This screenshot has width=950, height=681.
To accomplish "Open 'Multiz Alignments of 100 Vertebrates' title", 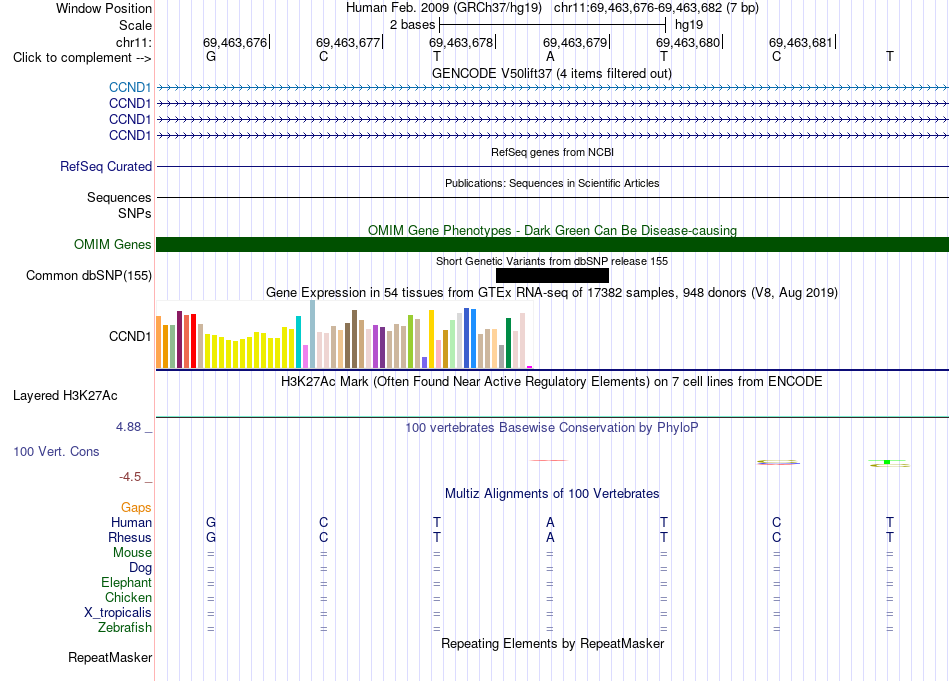I will coord(552,493).
